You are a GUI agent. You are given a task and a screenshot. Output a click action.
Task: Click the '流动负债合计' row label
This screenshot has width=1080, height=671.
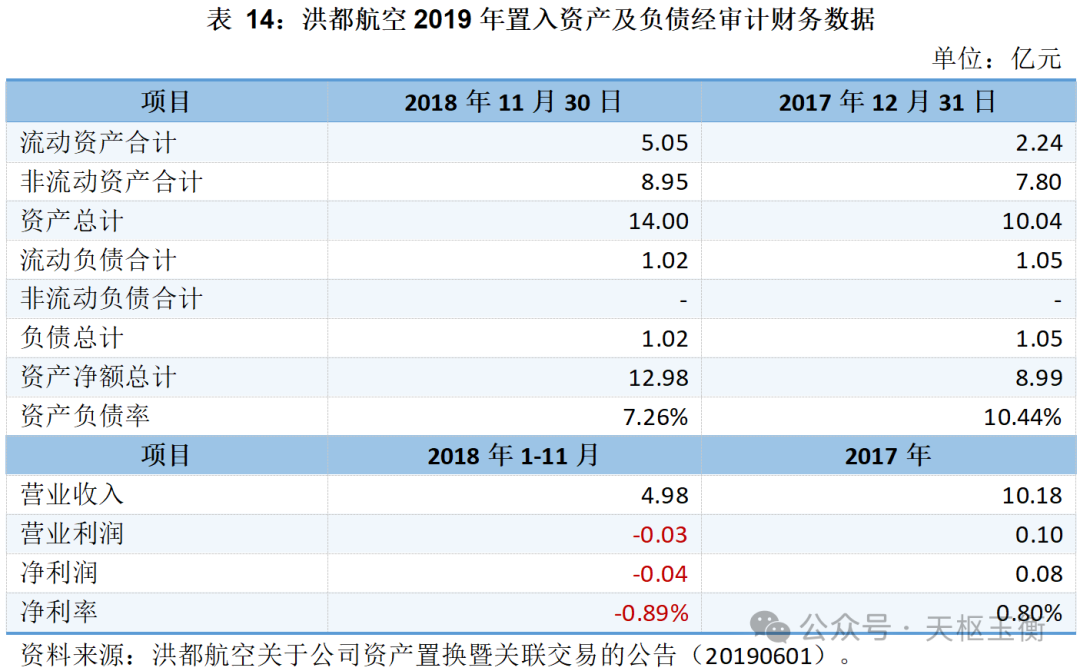pyautogui.click(x=98, y=260)
